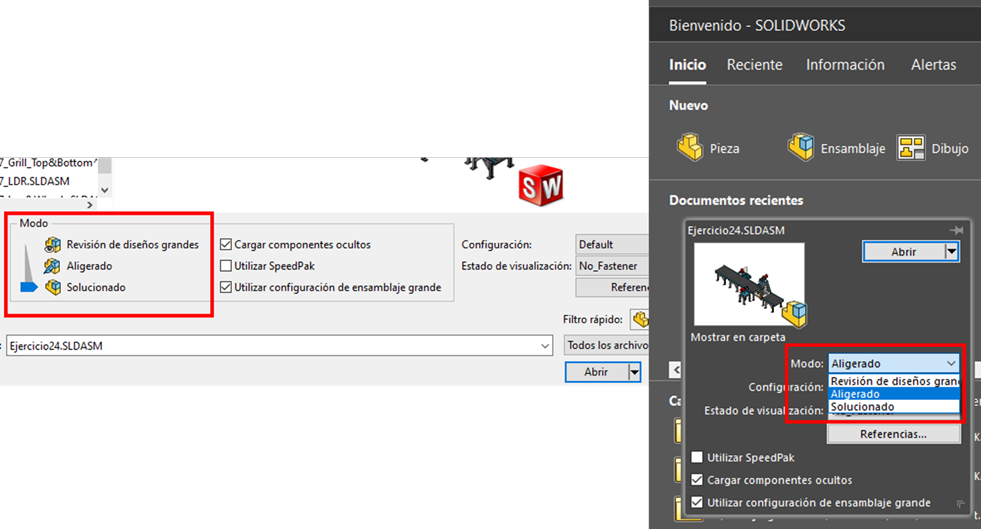981x529 pixels.
Task: Click the blue mode slider pointer
Action: pos(29,287)
